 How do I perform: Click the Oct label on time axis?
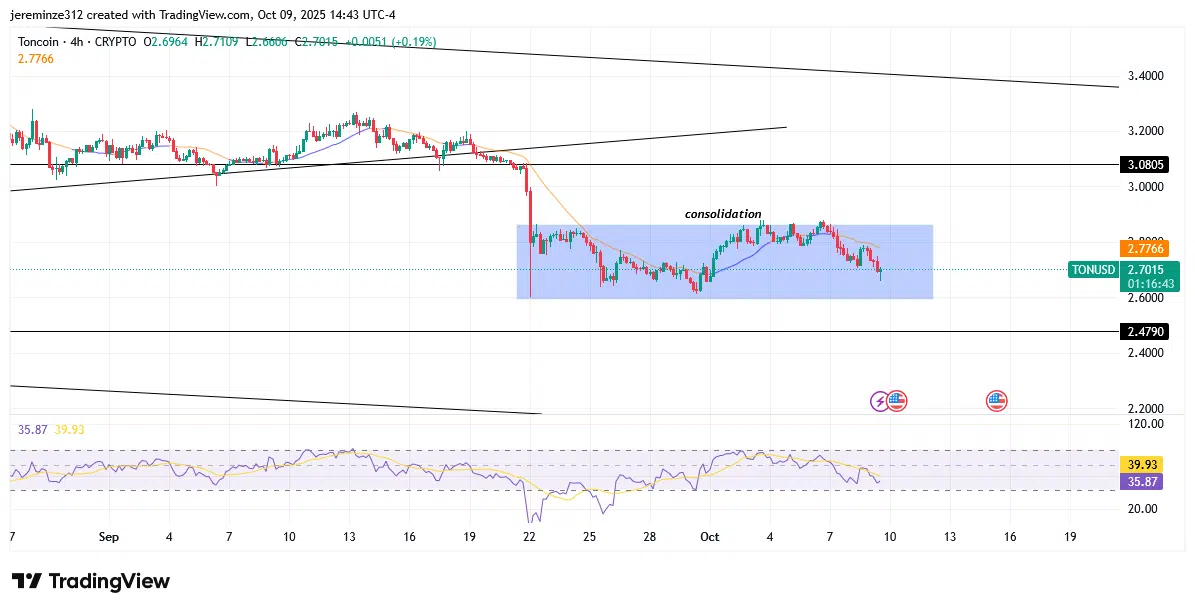709,537
